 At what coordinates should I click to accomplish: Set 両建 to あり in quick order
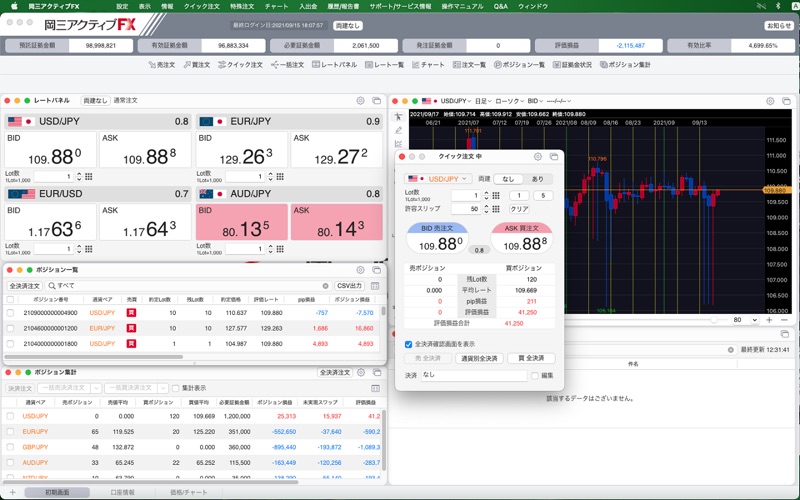pos(538,178)
